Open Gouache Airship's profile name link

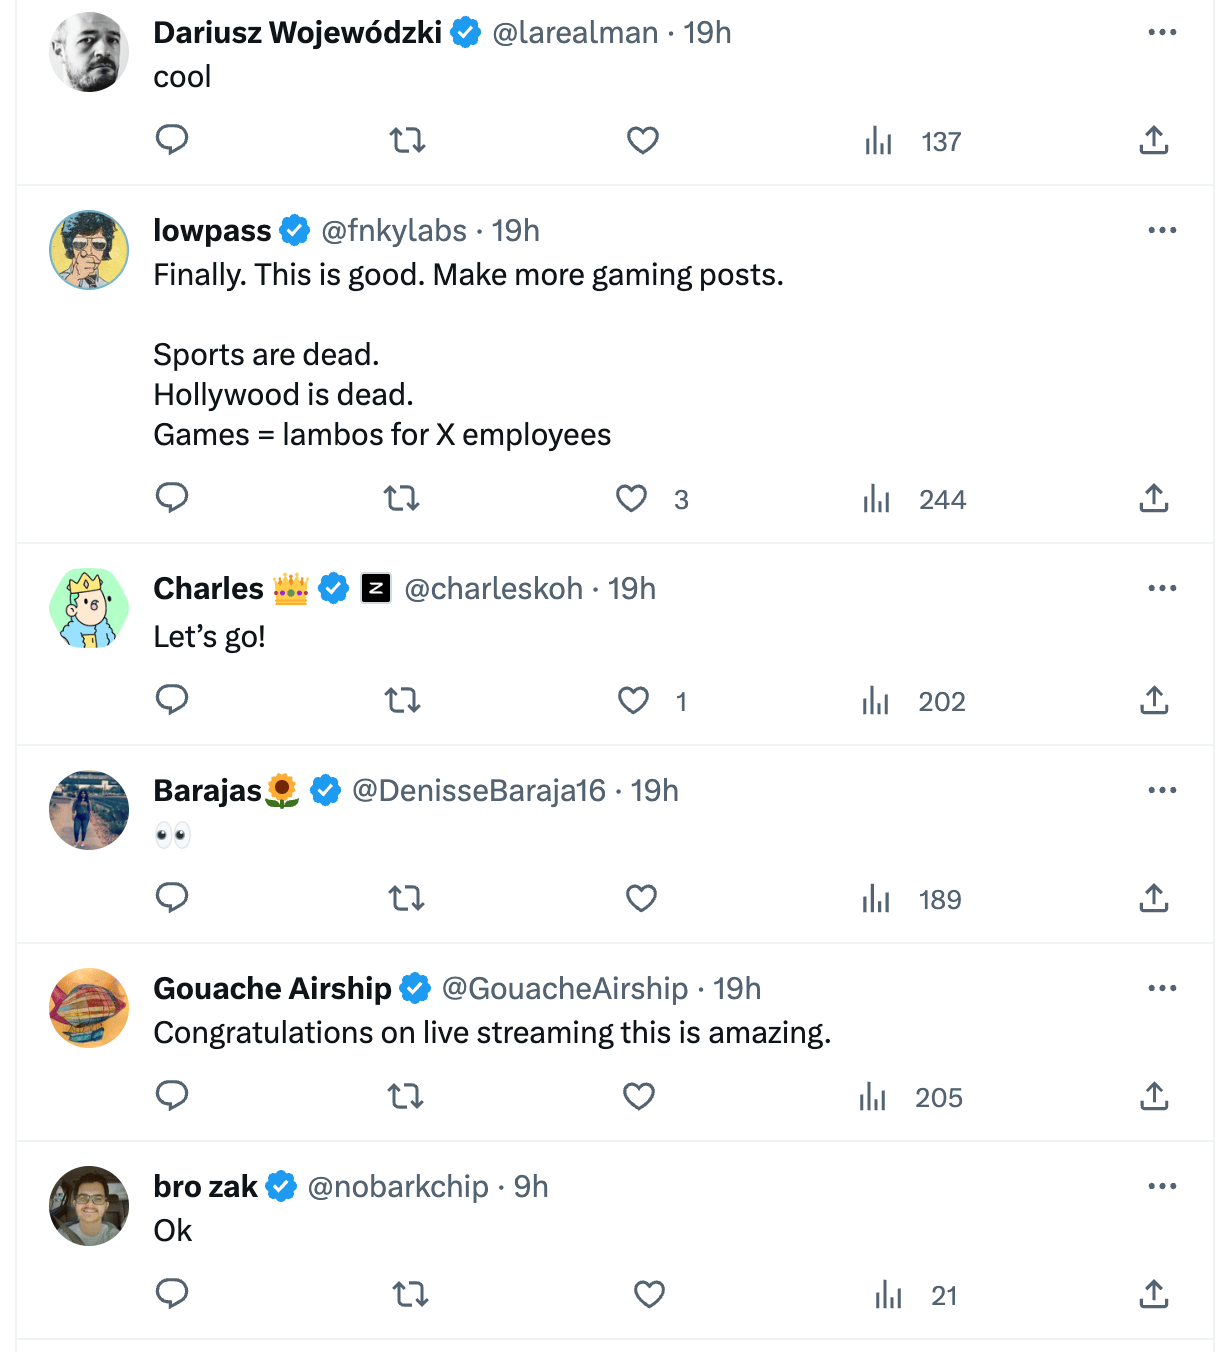coord(272,989)
